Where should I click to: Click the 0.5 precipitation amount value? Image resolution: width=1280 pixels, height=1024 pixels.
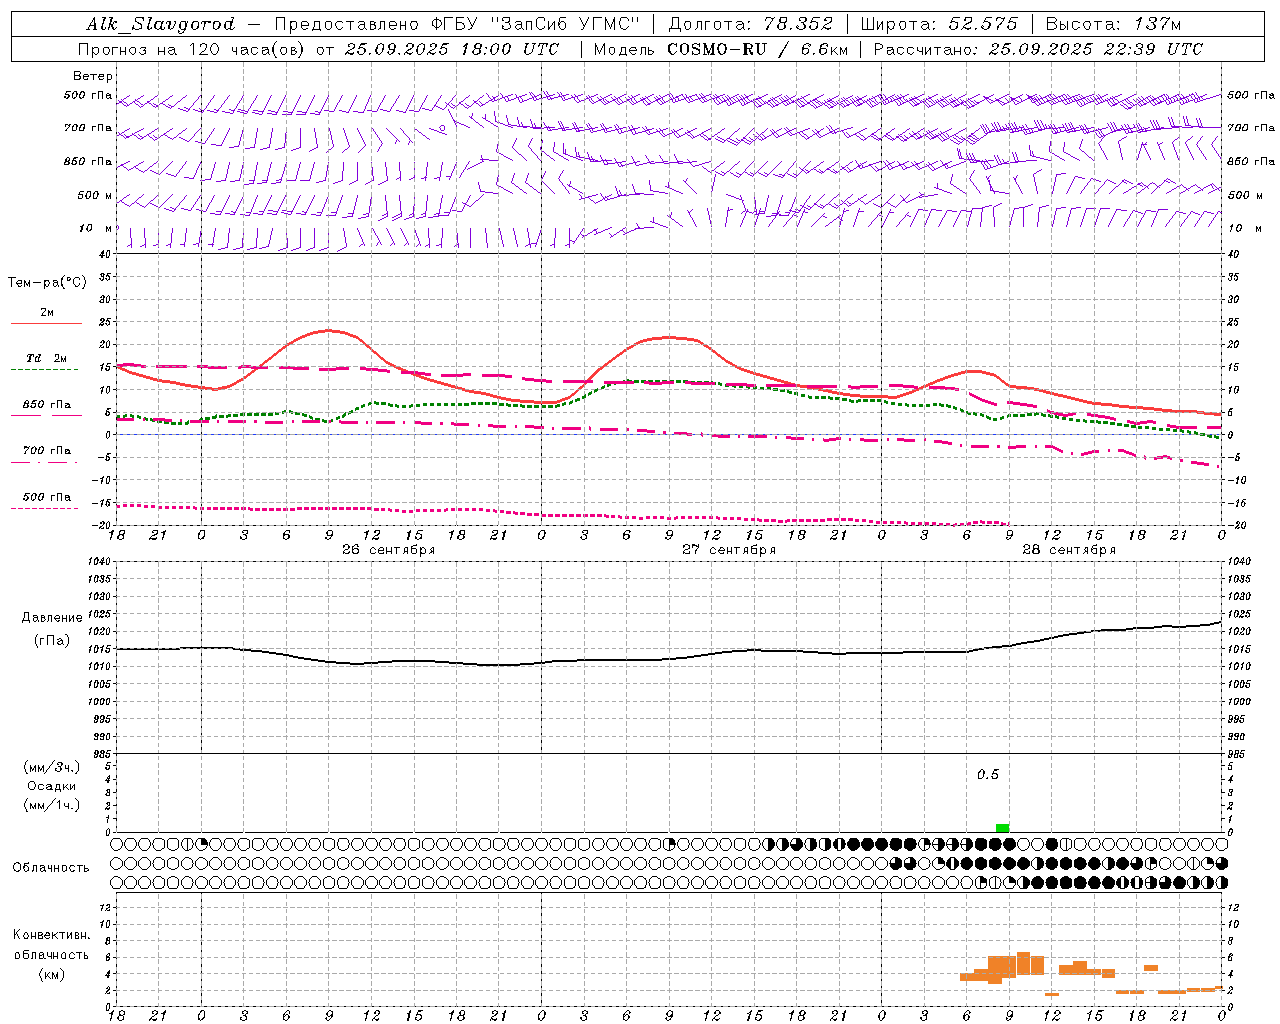(988, 775)
